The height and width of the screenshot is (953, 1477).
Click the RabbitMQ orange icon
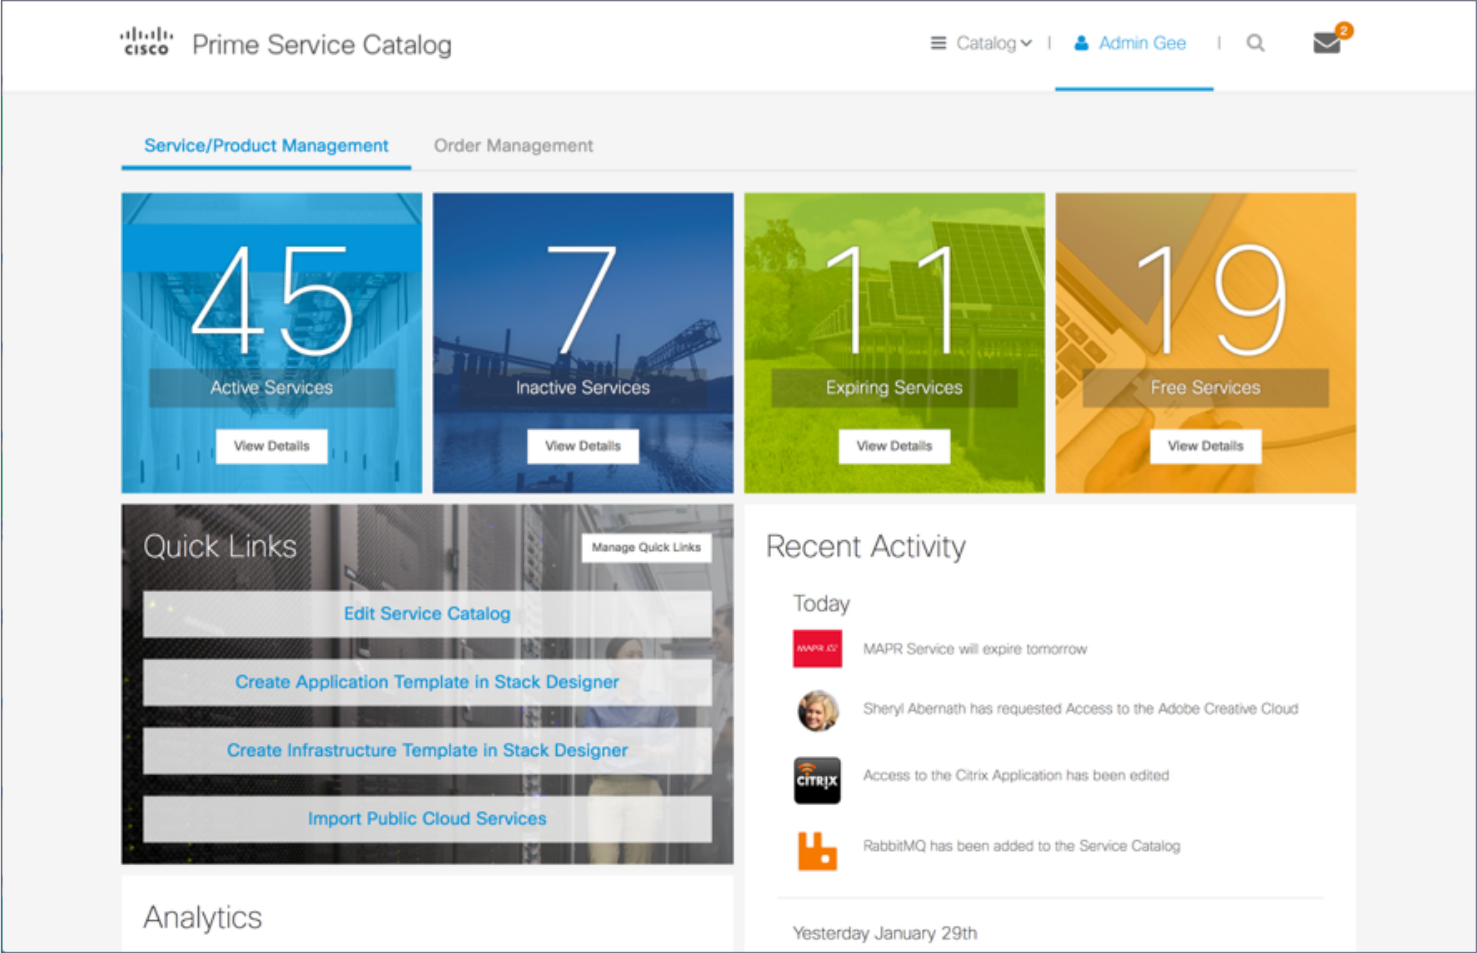tap(817, 851)
